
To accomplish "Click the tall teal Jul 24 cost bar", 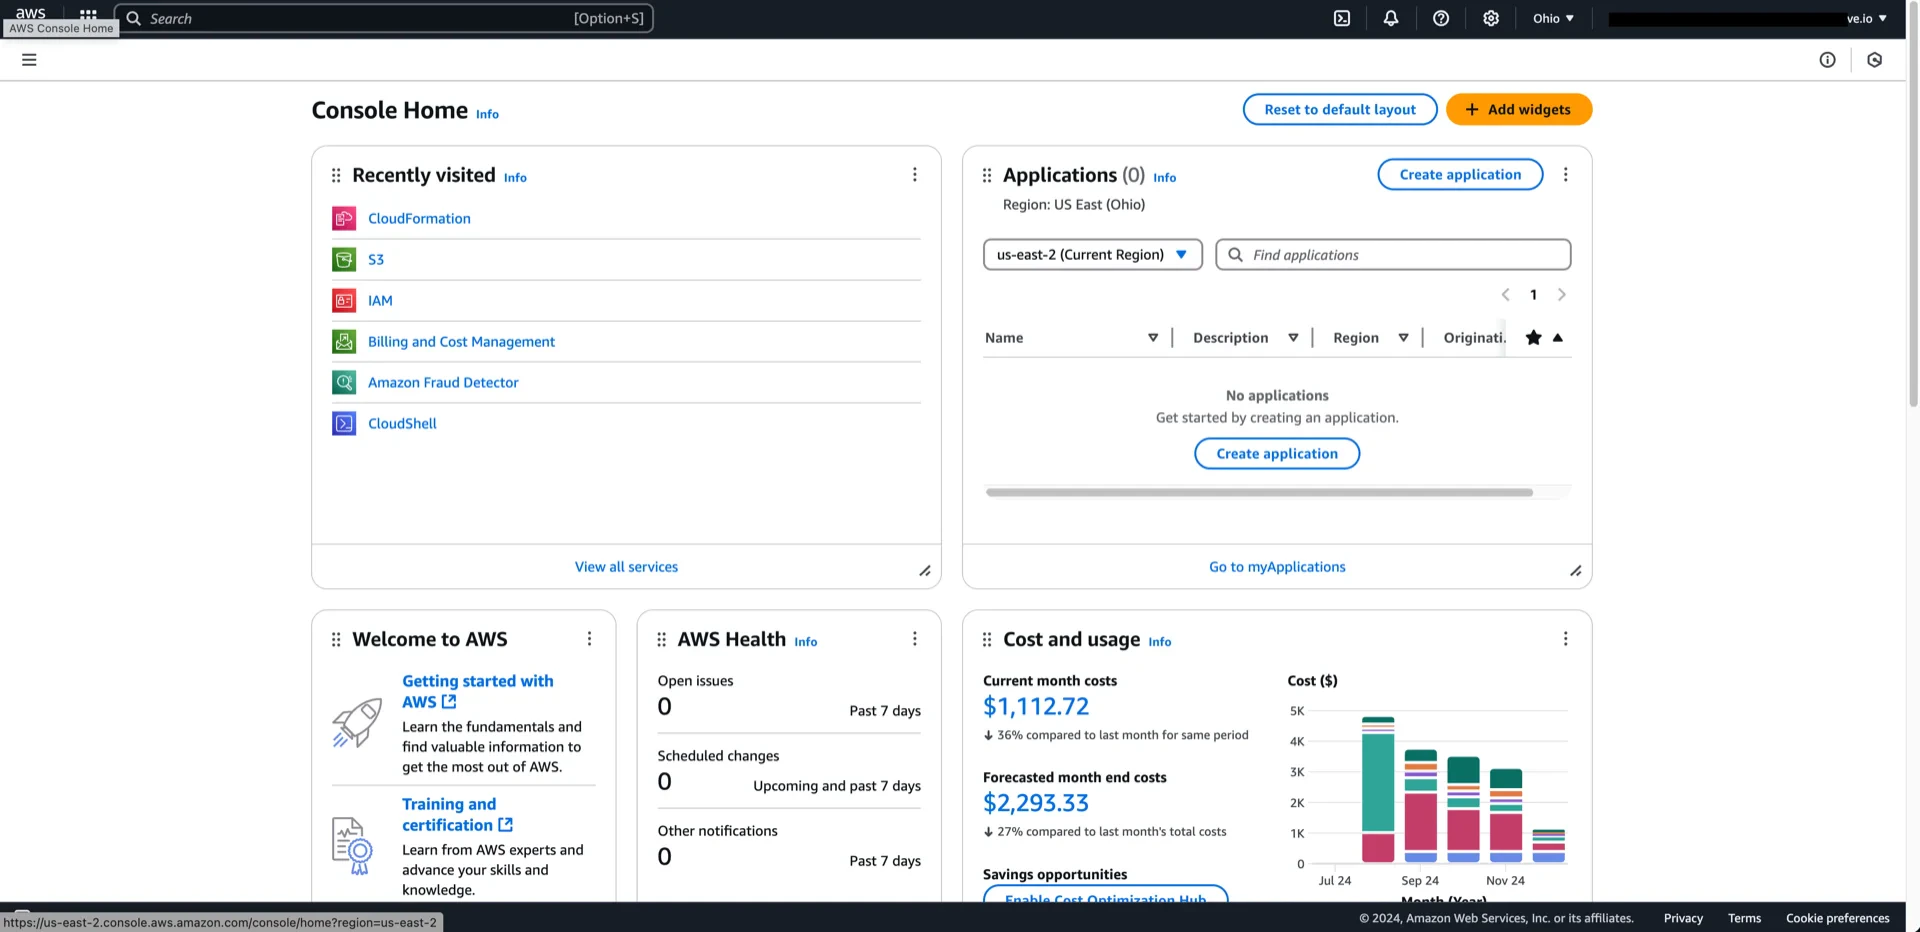I will [1378, 782].
